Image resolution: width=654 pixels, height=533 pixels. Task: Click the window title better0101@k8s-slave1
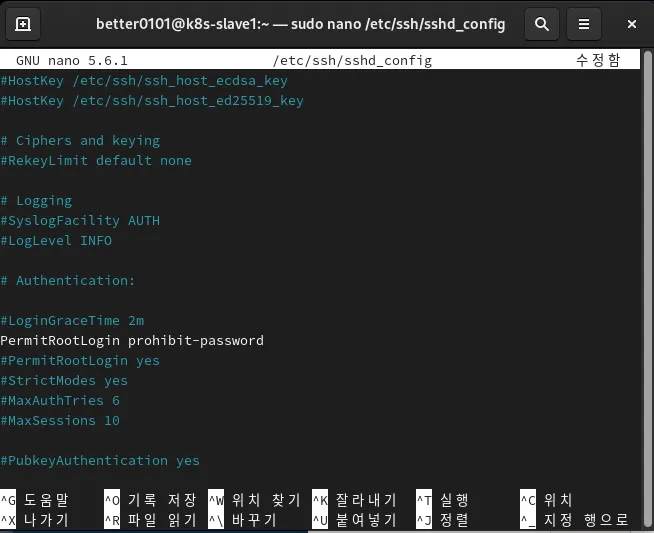point(300,24)
